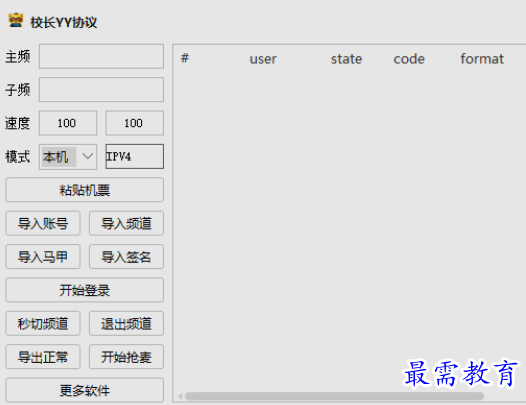Click the 导入频道 button
This screenshot has width=526, height=405.
[x=126, y=223]
